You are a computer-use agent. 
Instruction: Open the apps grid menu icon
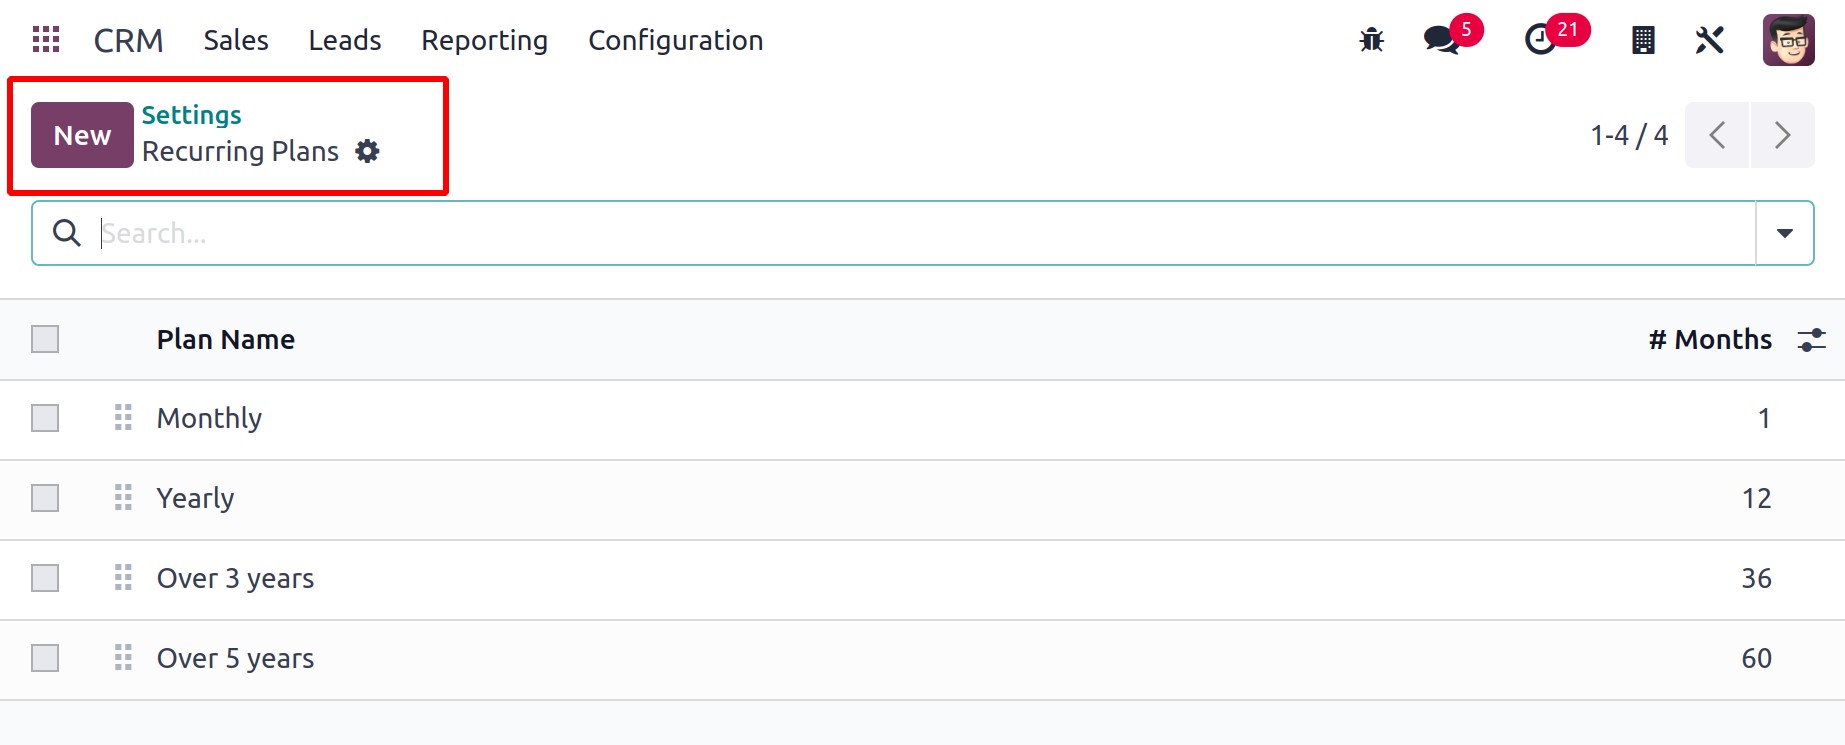click(x=46, y=40)
